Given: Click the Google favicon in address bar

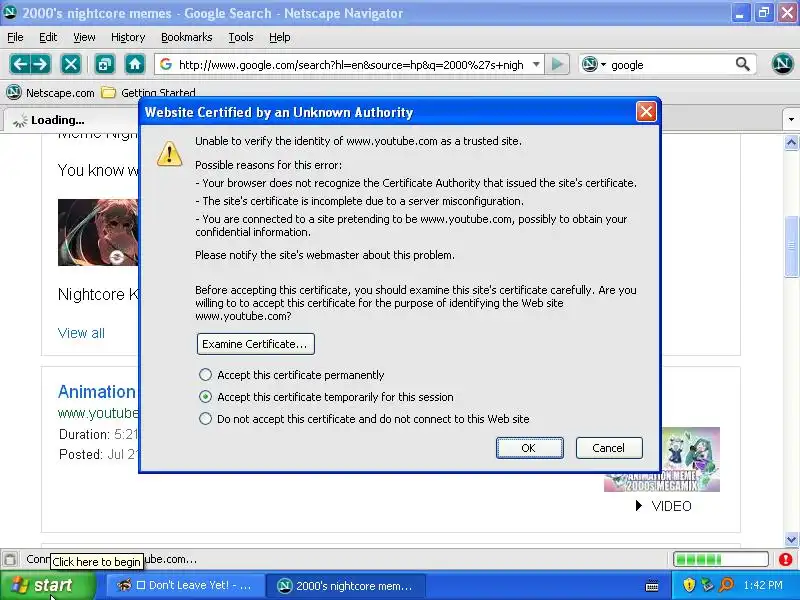Looking at the screenshot, I should pyautogui.click(x=166, y=64).
